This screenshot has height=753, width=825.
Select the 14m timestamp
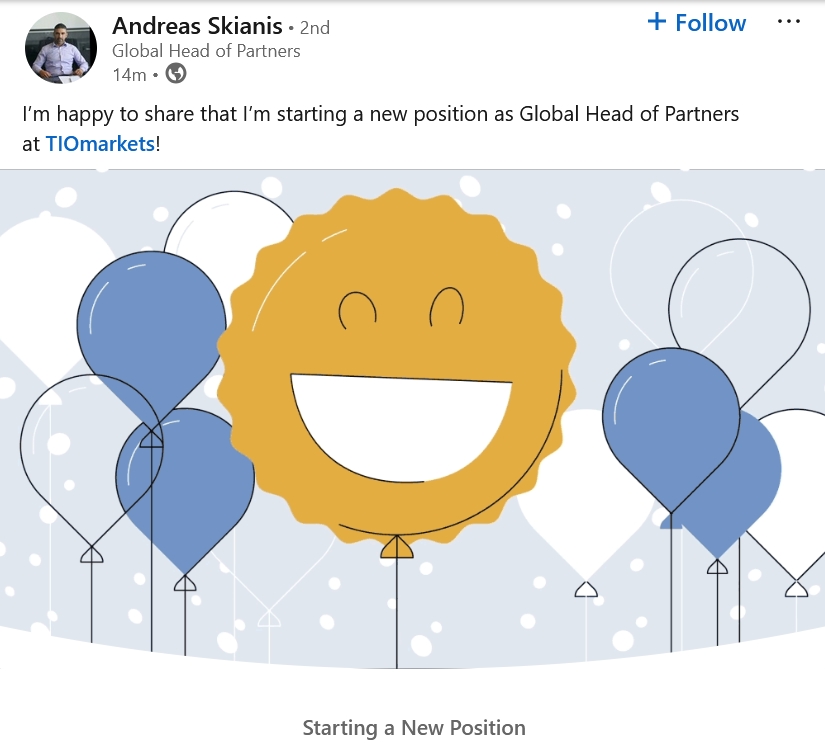coord(130,72)
